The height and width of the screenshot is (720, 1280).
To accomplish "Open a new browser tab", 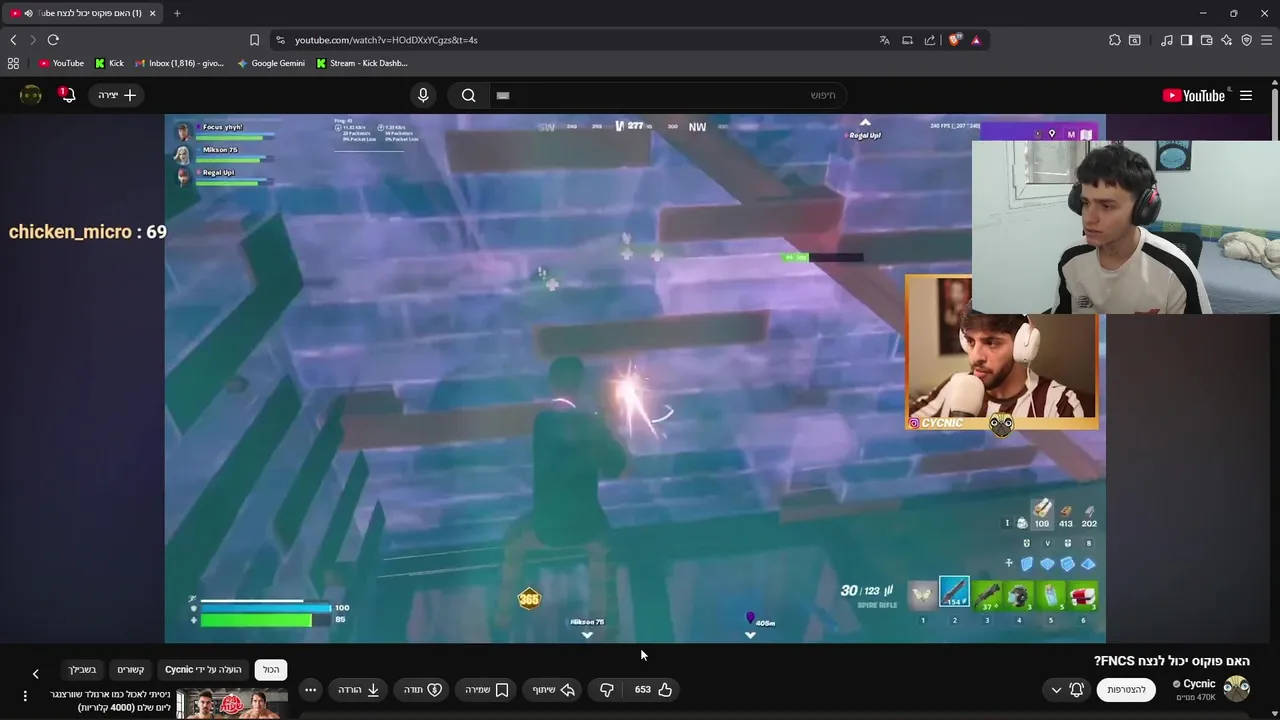I will coord(177,13).
